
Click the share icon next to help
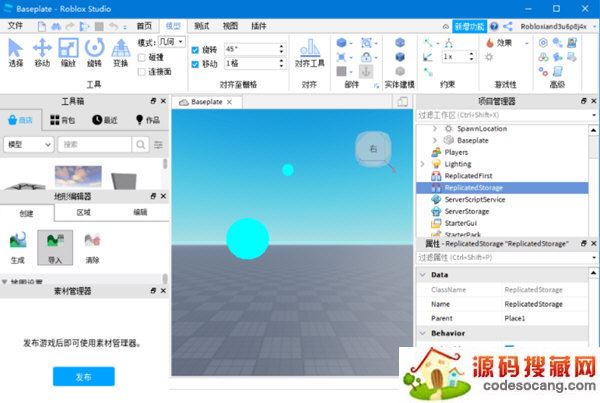[x=508, y=26]
